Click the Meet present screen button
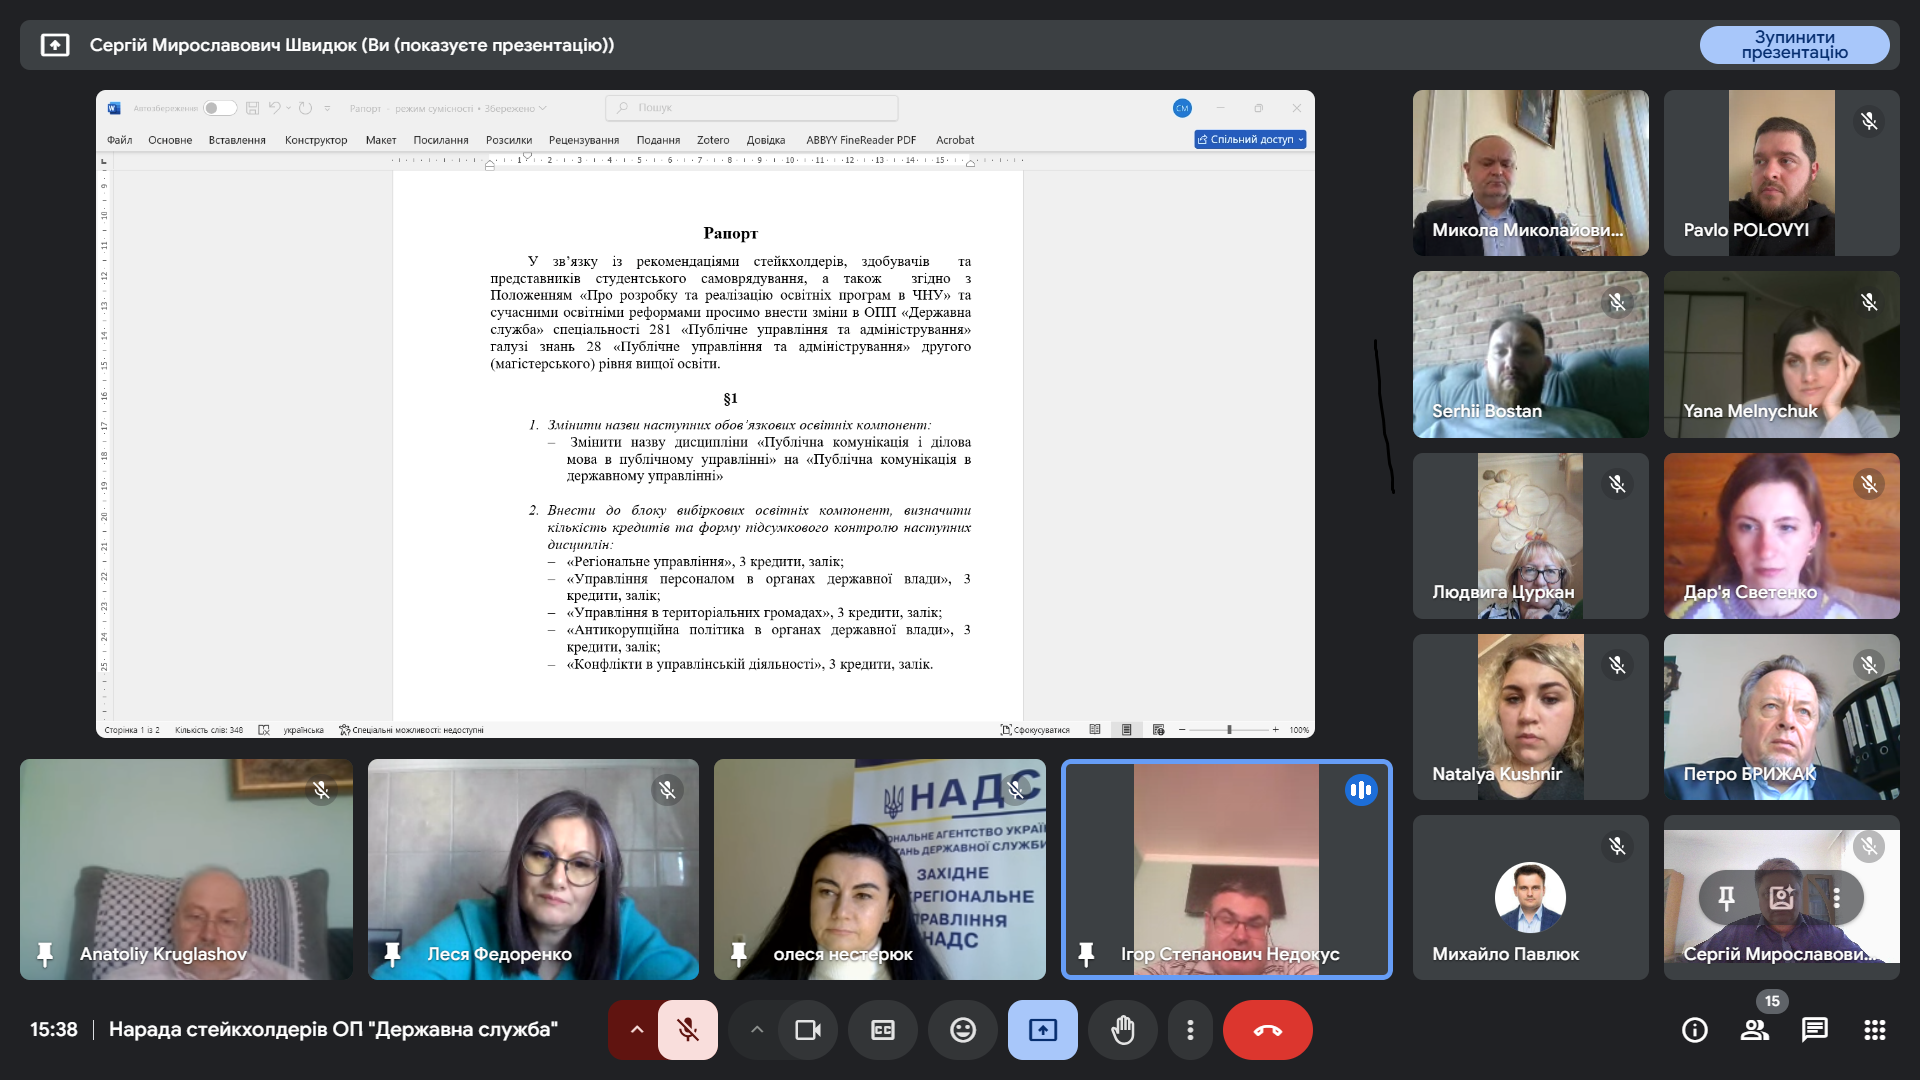Viewport: 1920px width, 1080px height. coord(1043,1030)
